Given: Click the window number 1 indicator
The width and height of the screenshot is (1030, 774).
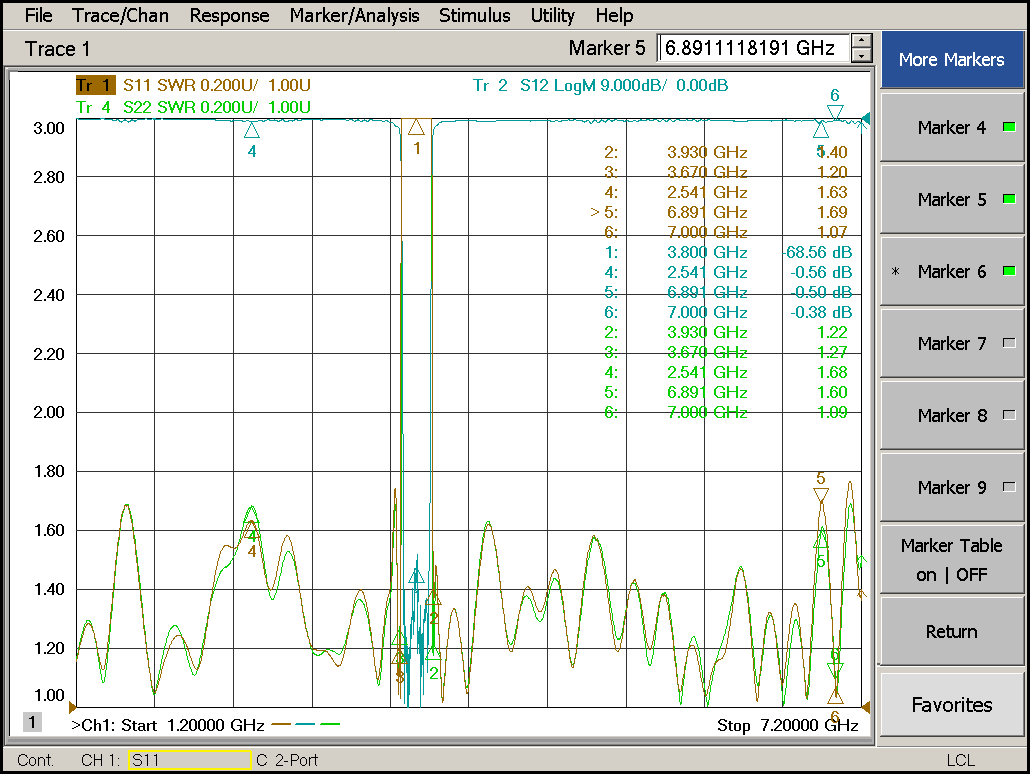Looking at the screenshot, I should click(32, 722).
